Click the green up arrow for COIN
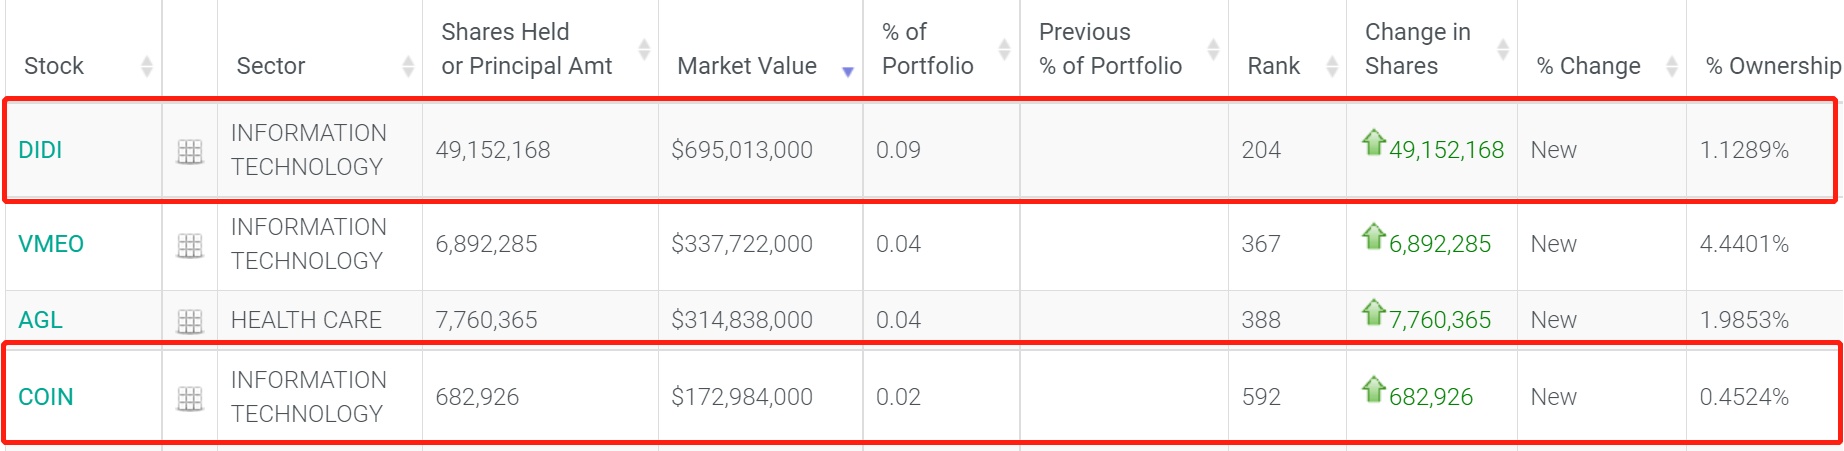This screenshot has height=451, width=1844. point(1374,390)
